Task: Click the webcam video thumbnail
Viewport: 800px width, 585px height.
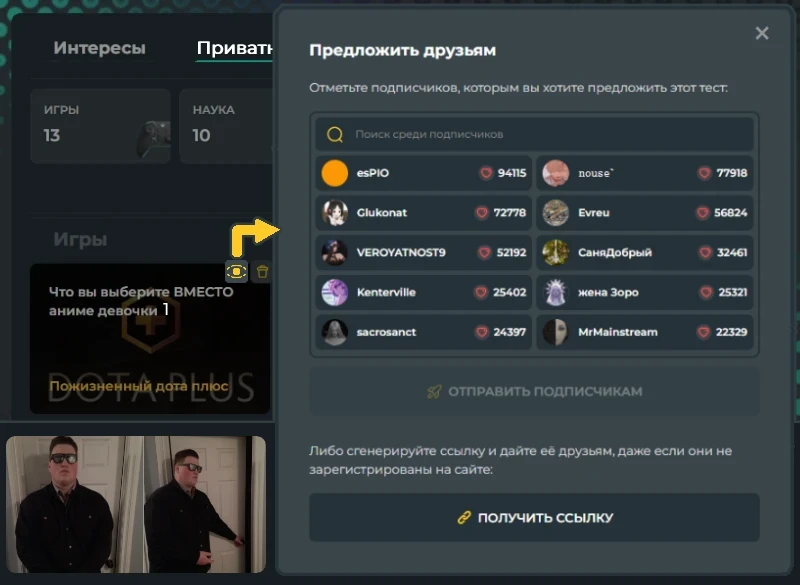Action: tap(136, 504)
